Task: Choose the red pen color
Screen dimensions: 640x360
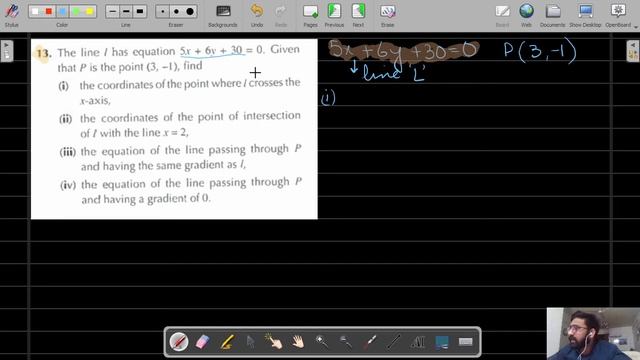Action: [49, 11]
